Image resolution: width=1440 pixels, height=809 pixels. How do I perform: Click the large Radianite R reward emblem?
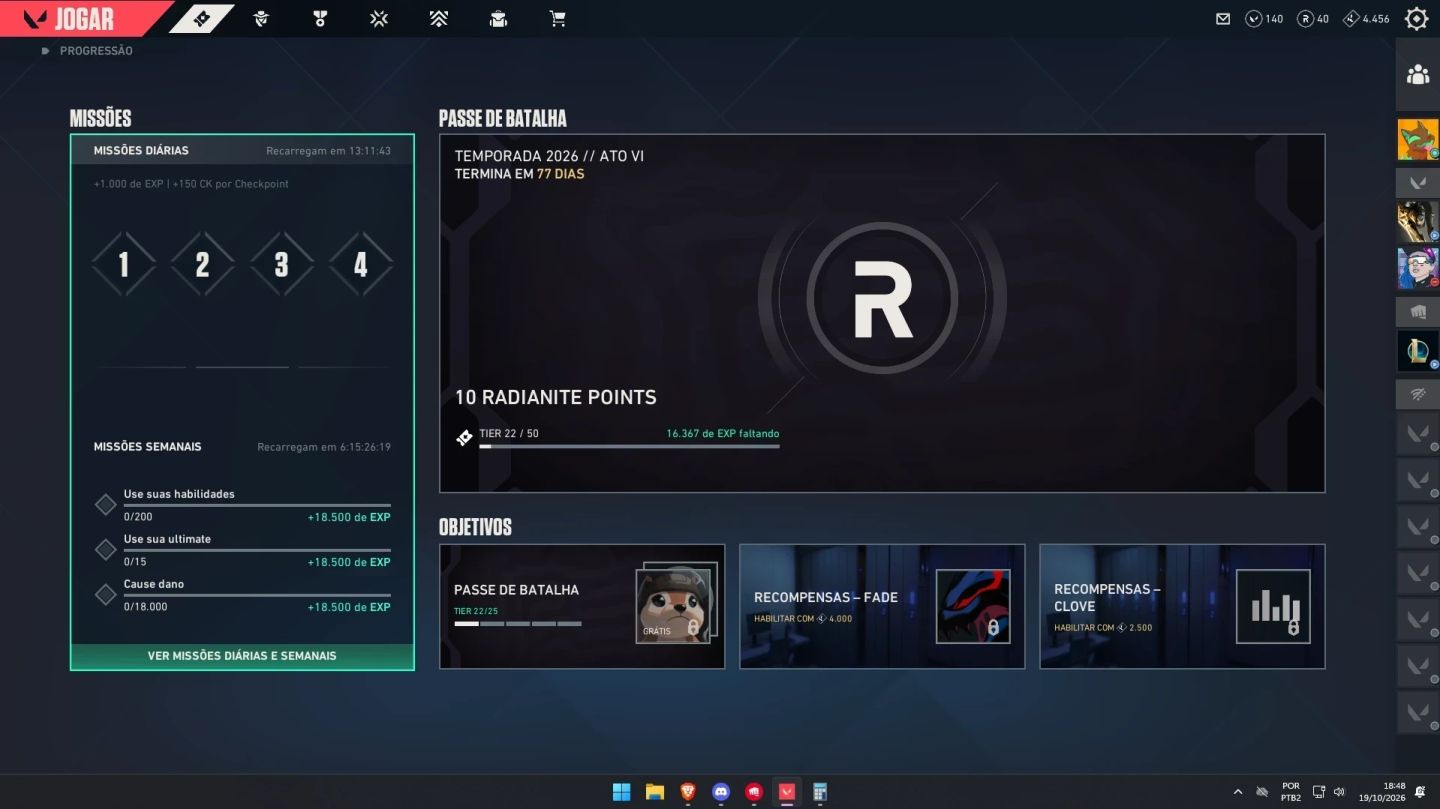tap(882, 298)
